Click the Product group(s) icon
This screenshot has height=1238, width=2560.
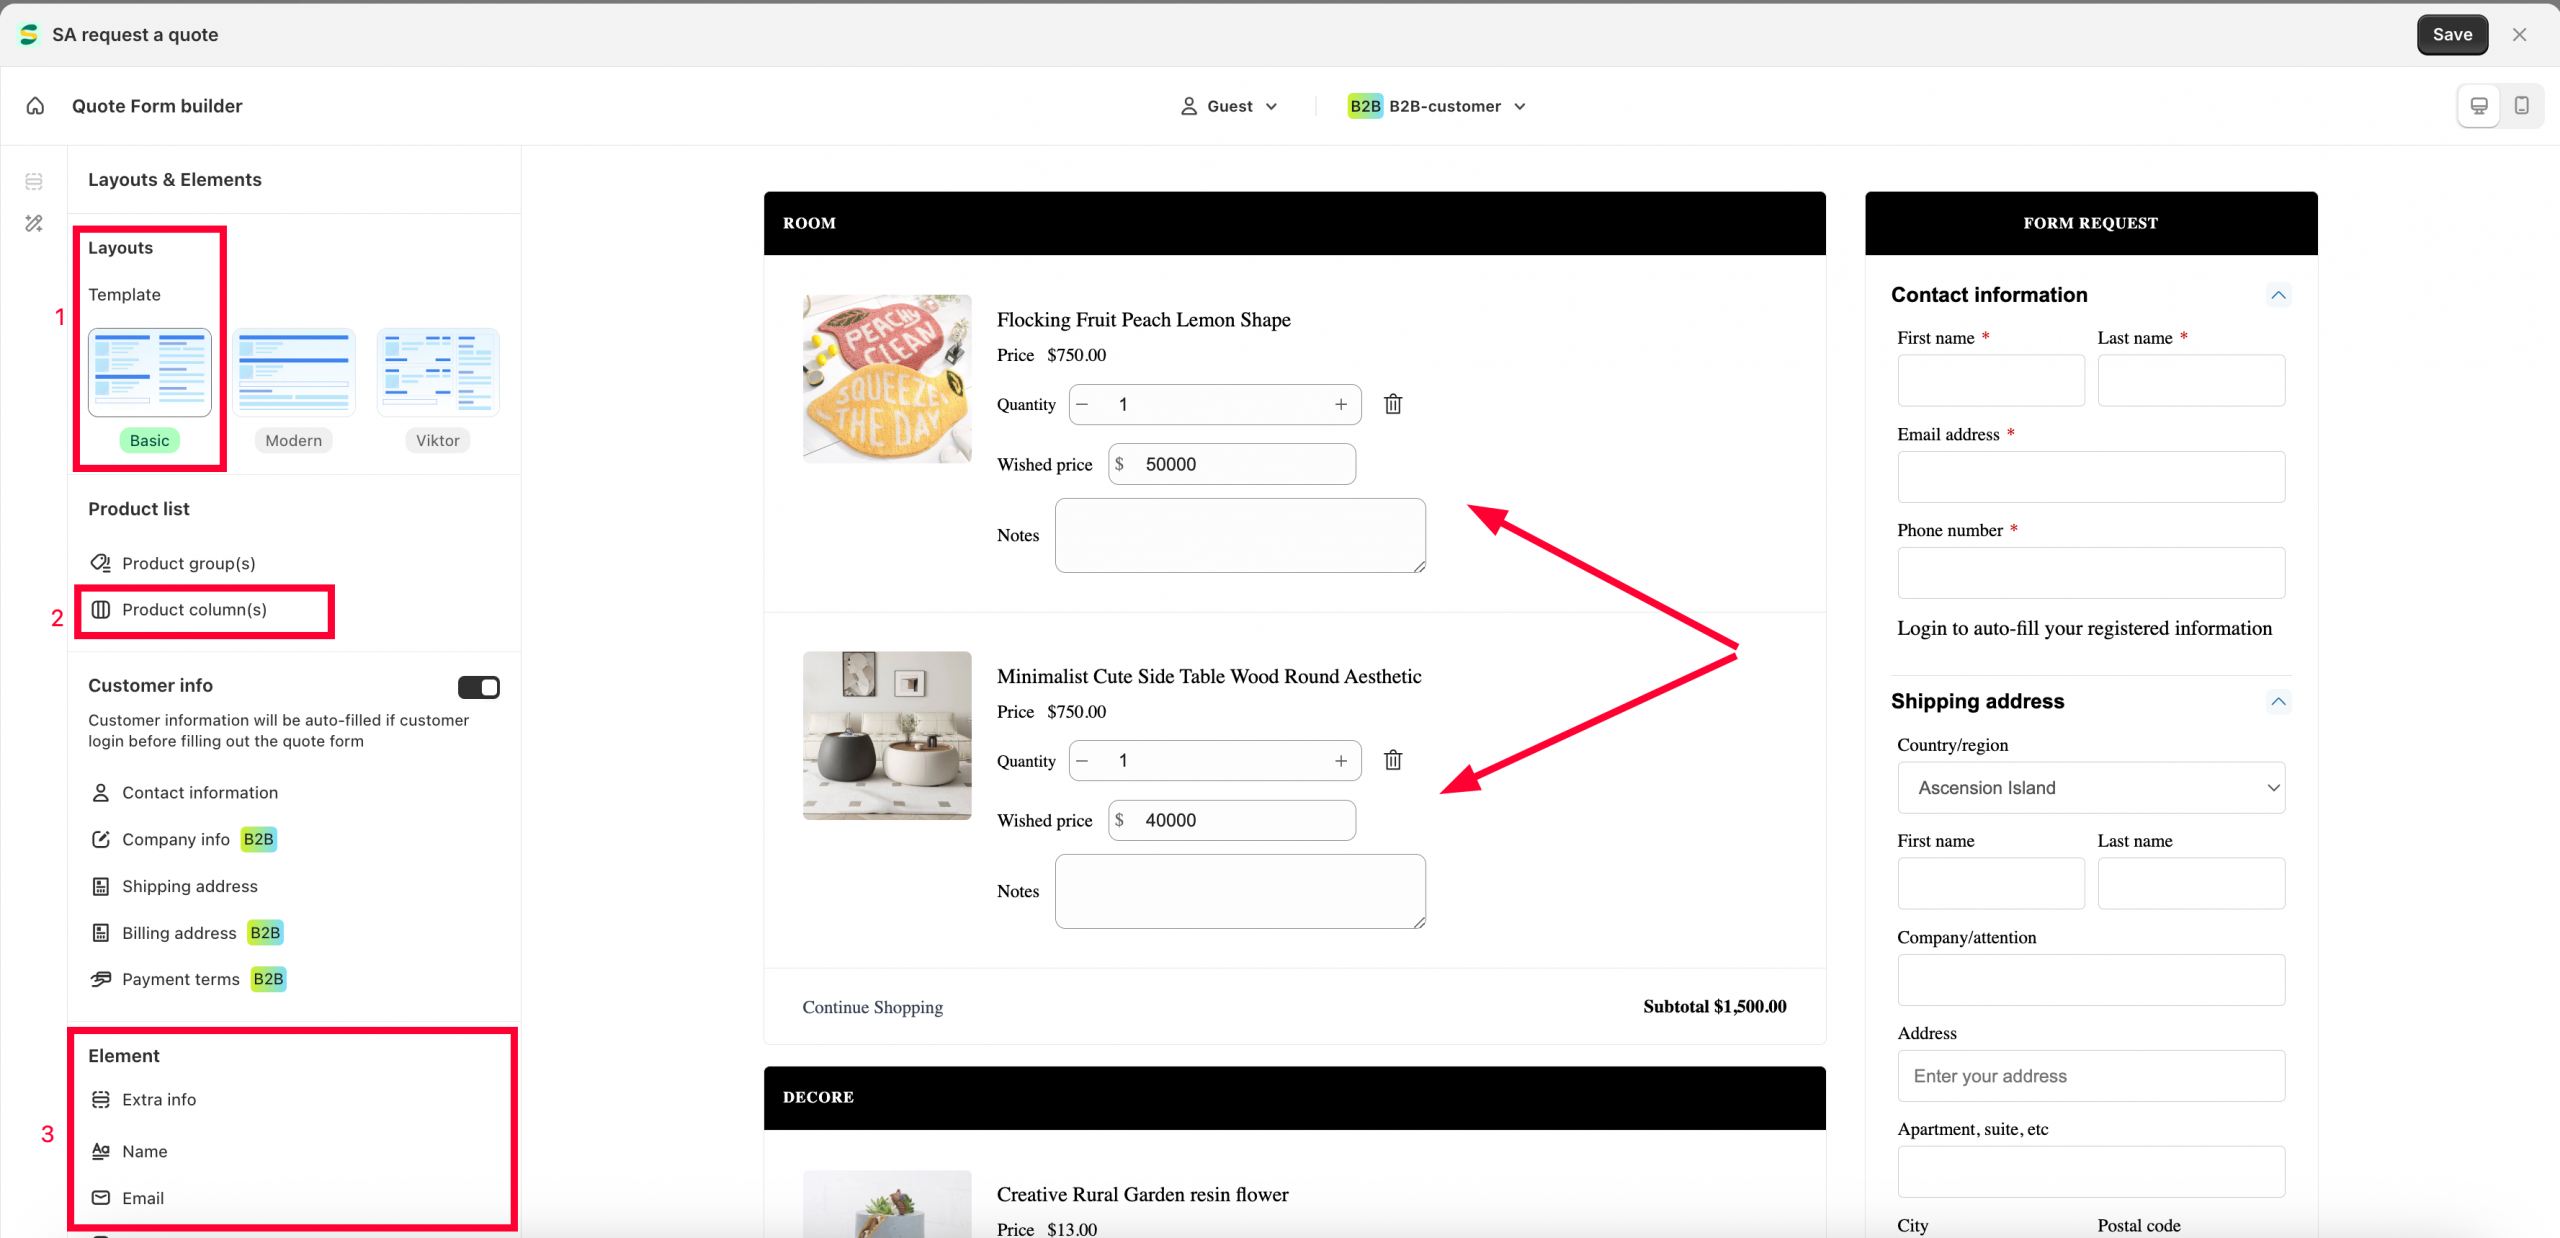pyautogui.click(x=100, y=563)
